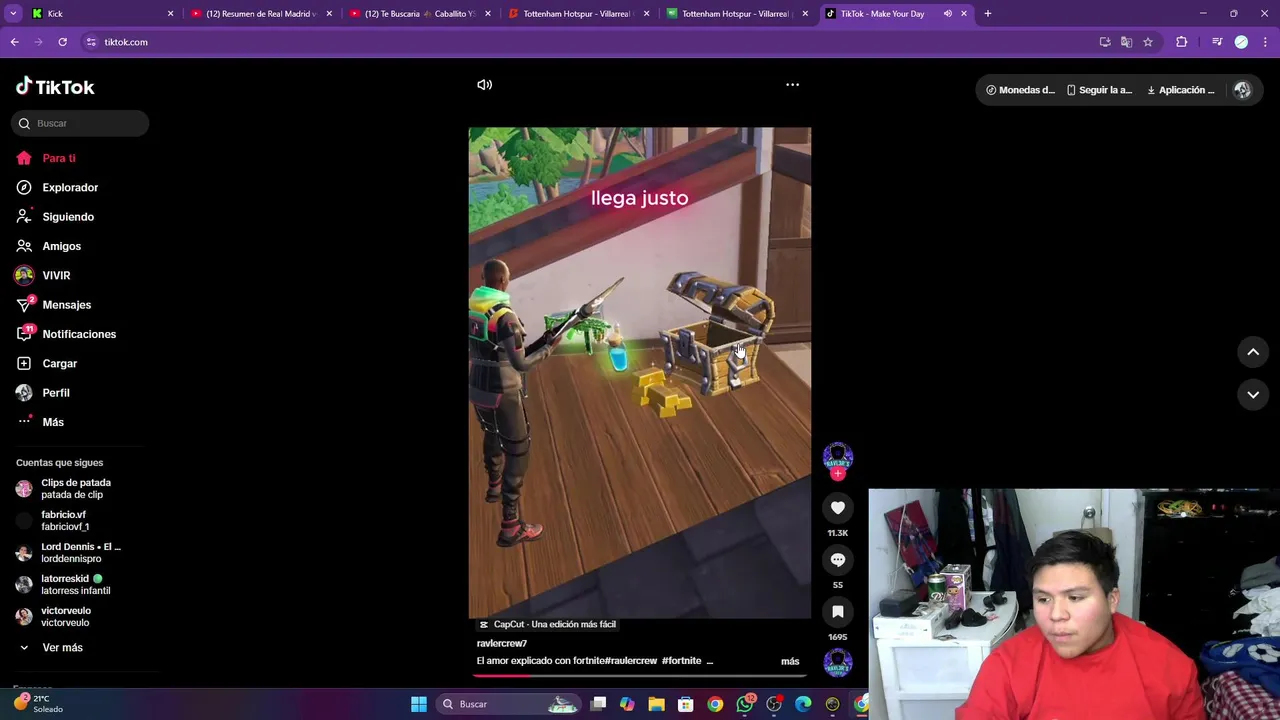This screenshot has width=1280, height=720.
Task: Bookmark this page with star
Action: coord(1148,42)
